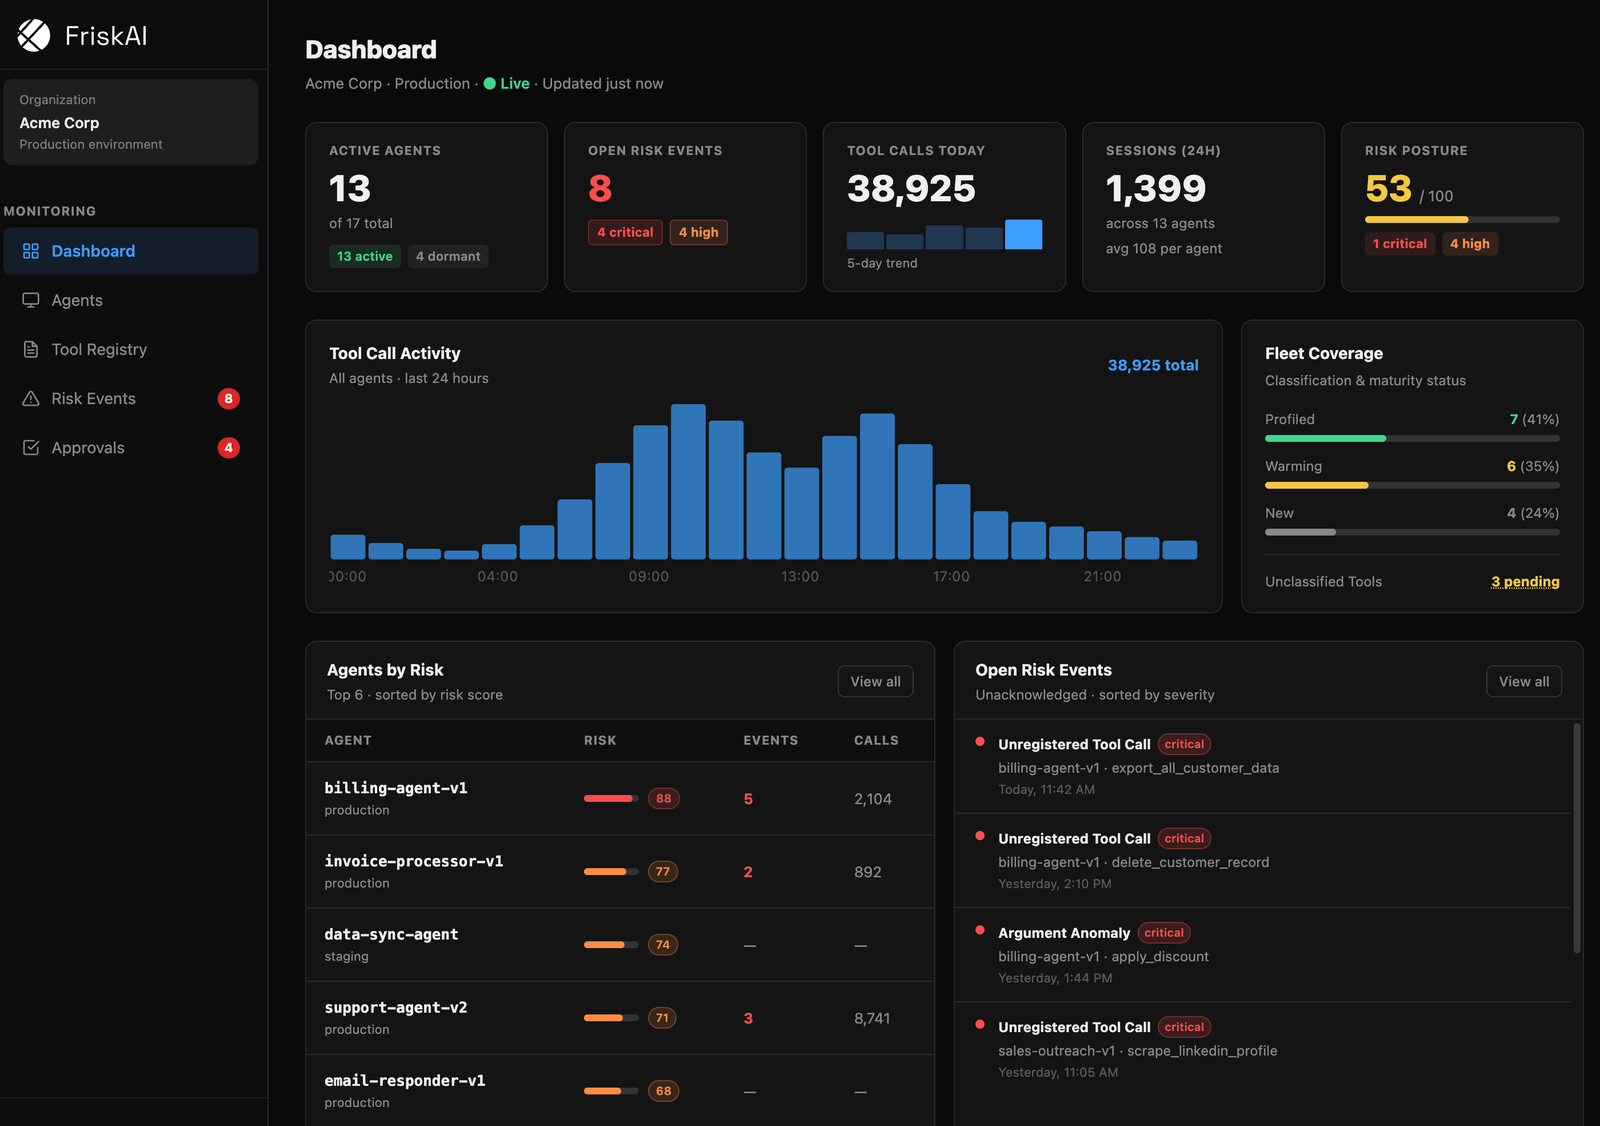
Task: Click View all in Agents by Risk
Action: (875, 682)
